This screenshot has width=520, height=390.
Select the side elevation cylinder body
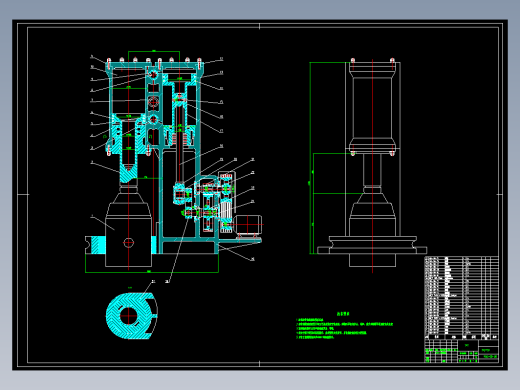point(372,107)
